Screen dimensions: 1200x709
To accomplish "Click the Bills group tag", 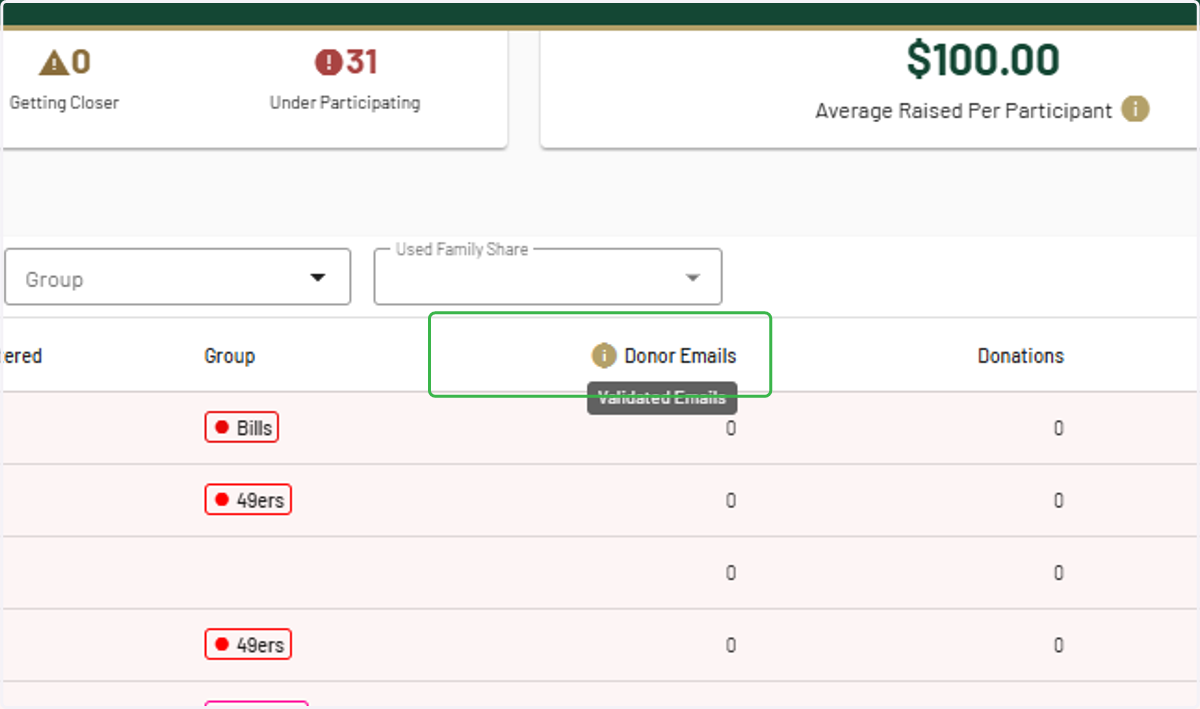I will click(242, 428).
